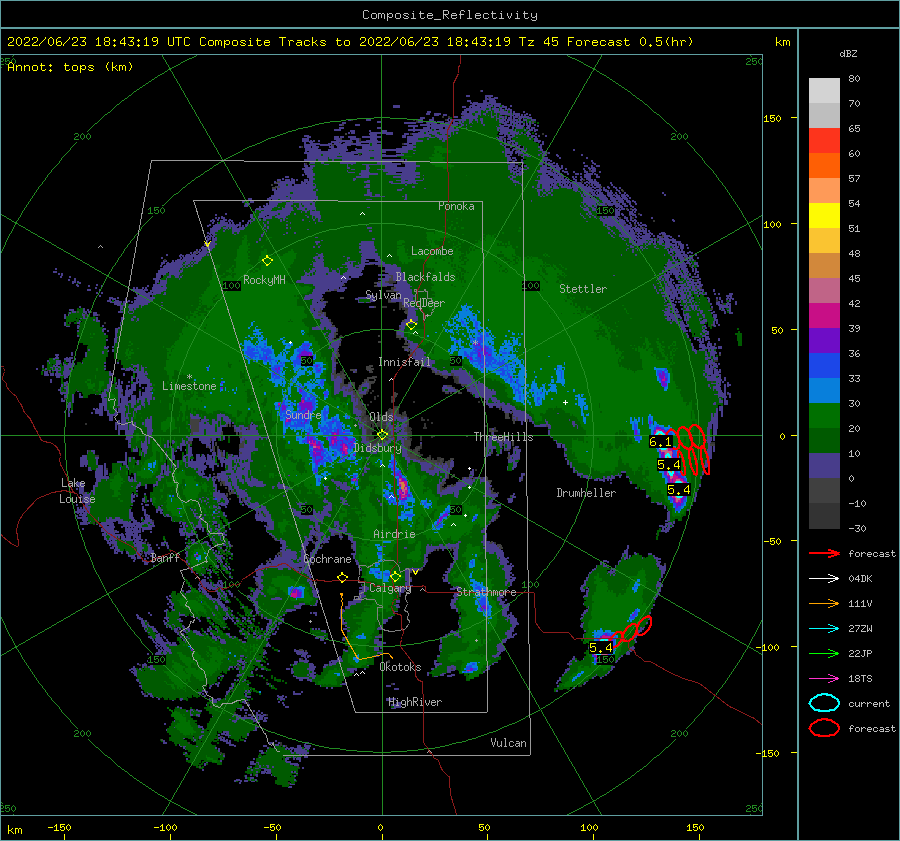Click the ThreeHills label

503,437
